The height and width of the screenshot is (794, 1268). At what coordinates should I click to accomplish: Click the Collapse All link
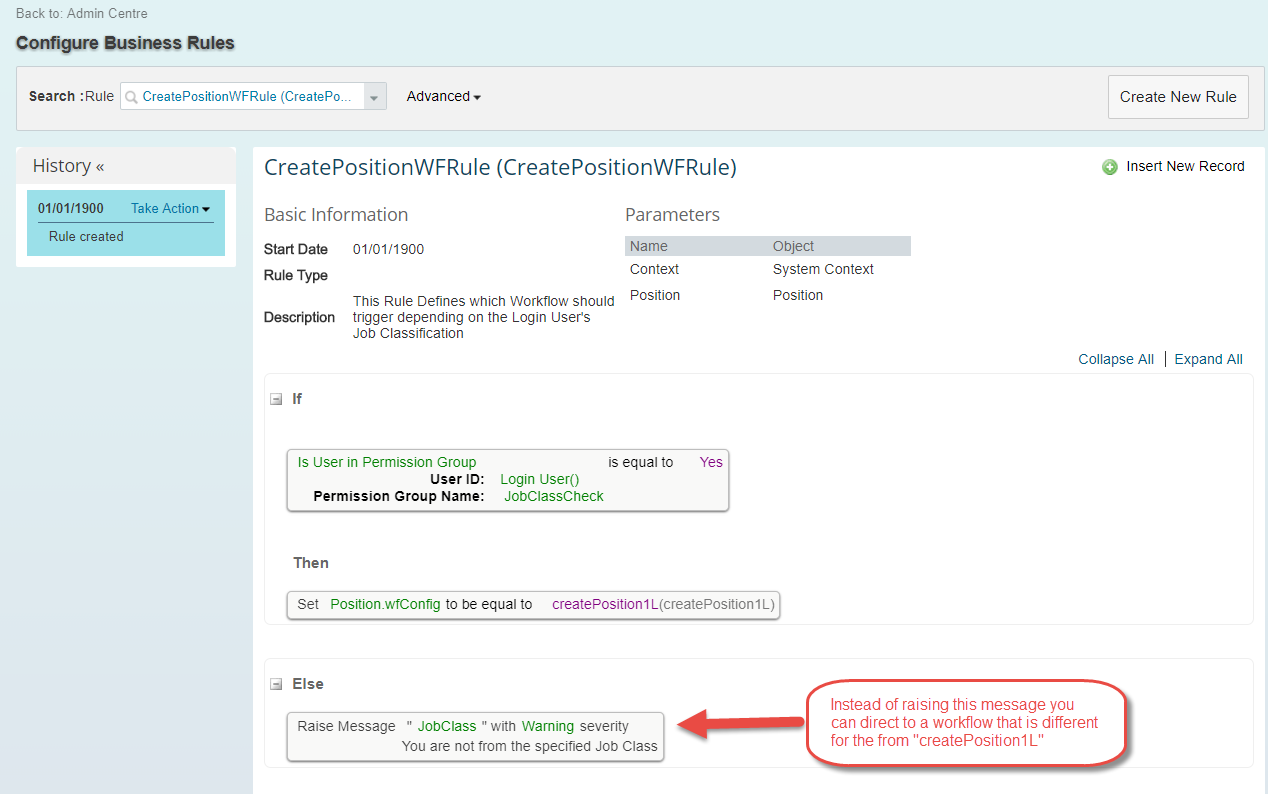(1116, 359)
